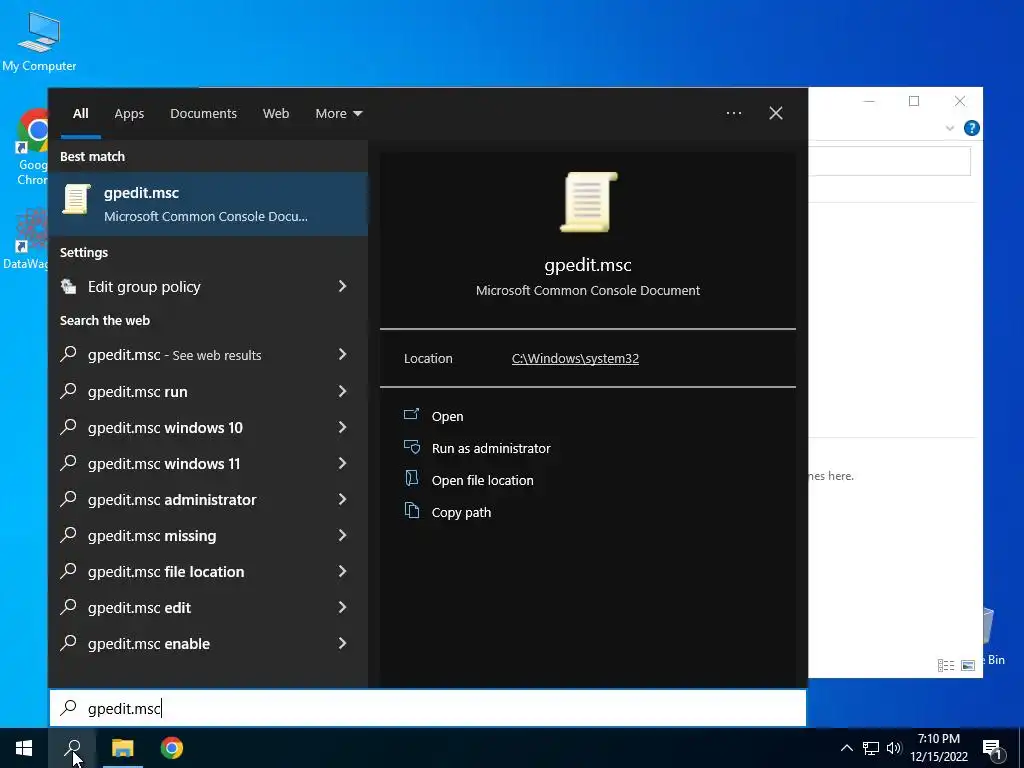Expand the Edit group policy arrow
The height and width of the screenshot is (768, 1024).
(343, 286)
